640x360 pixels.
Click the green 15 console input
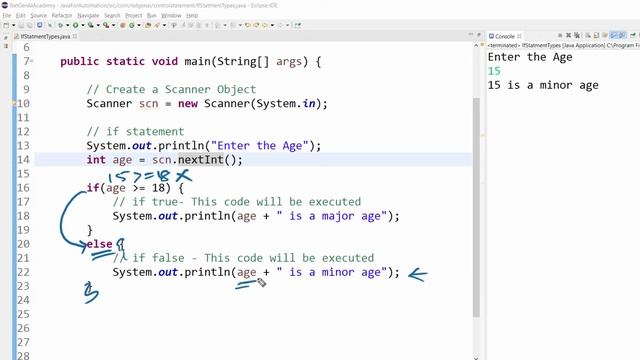click(494, 71)
